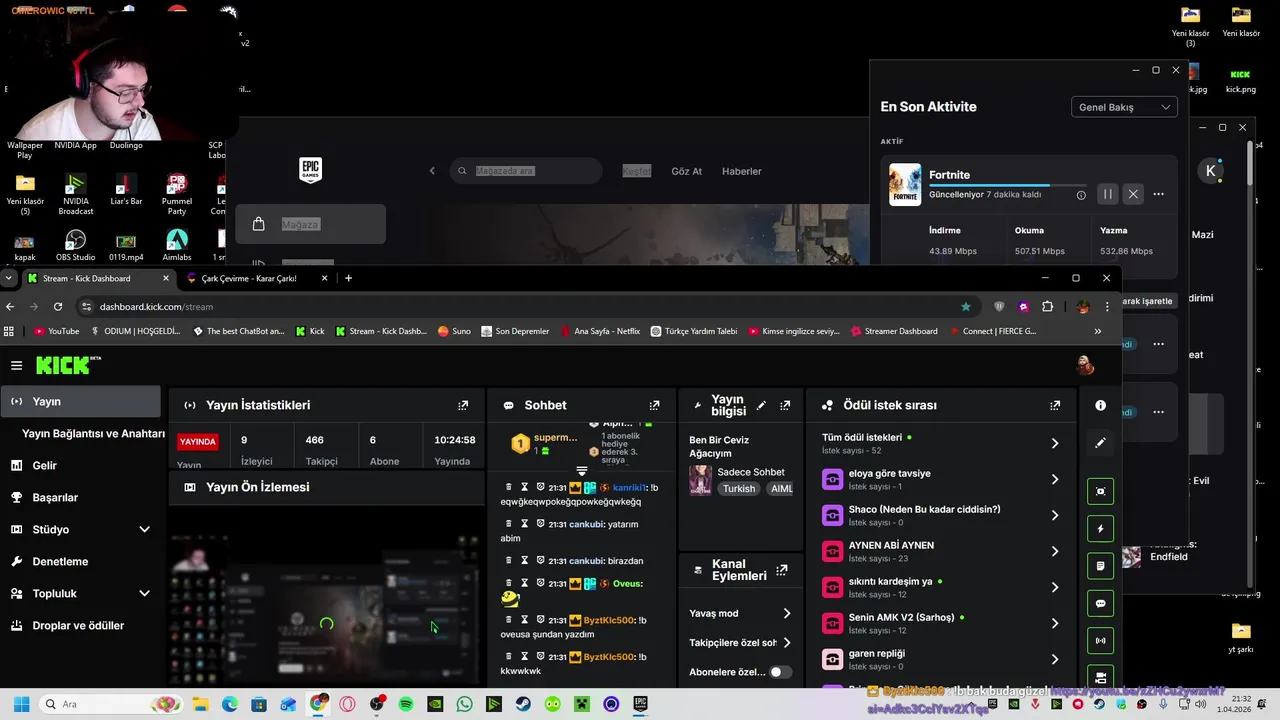Open the Mağaza button in Epic launcher
1280x720 pixels.
point(311,224)
